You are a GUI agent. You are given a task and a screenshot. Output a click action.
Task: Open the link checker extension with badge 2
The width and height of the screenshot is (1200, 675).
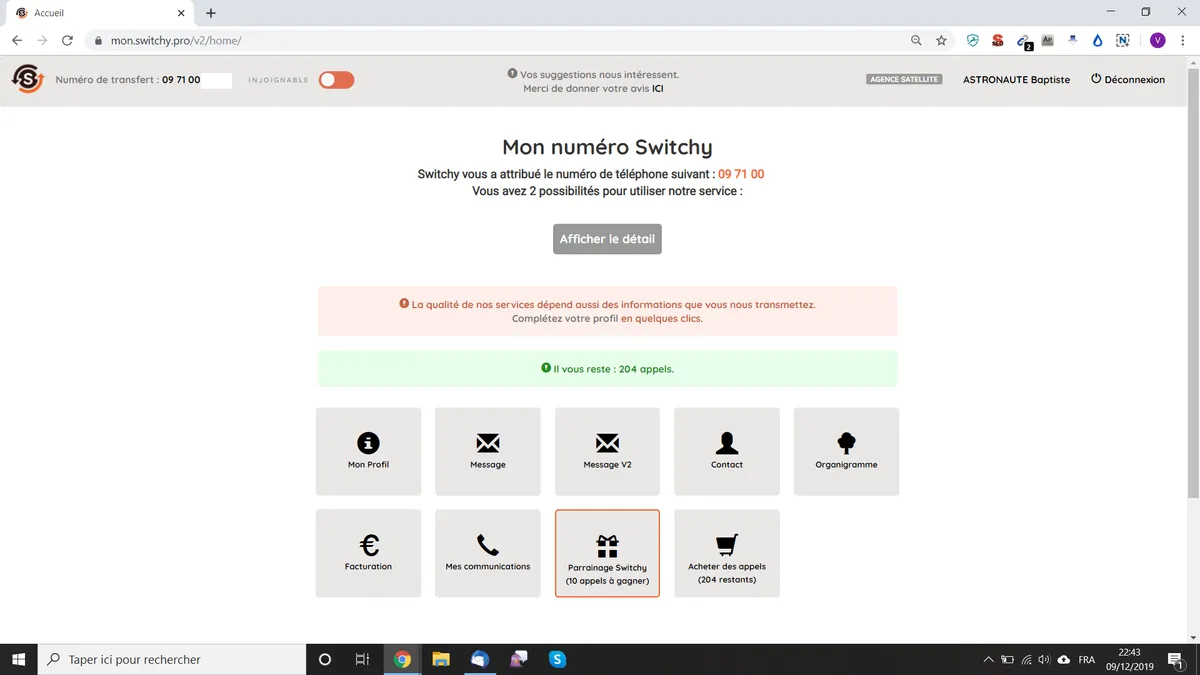pos(1023,42)
